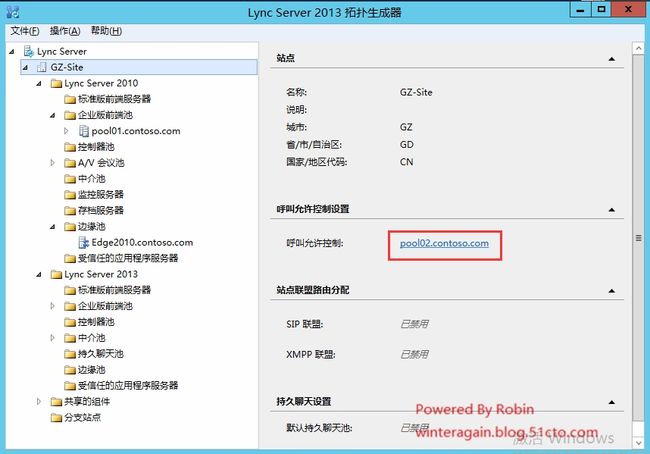Select 企业版前端池 under Lync Server 2010
Viewport: 650px width, 454px height.
coord(105,115)
